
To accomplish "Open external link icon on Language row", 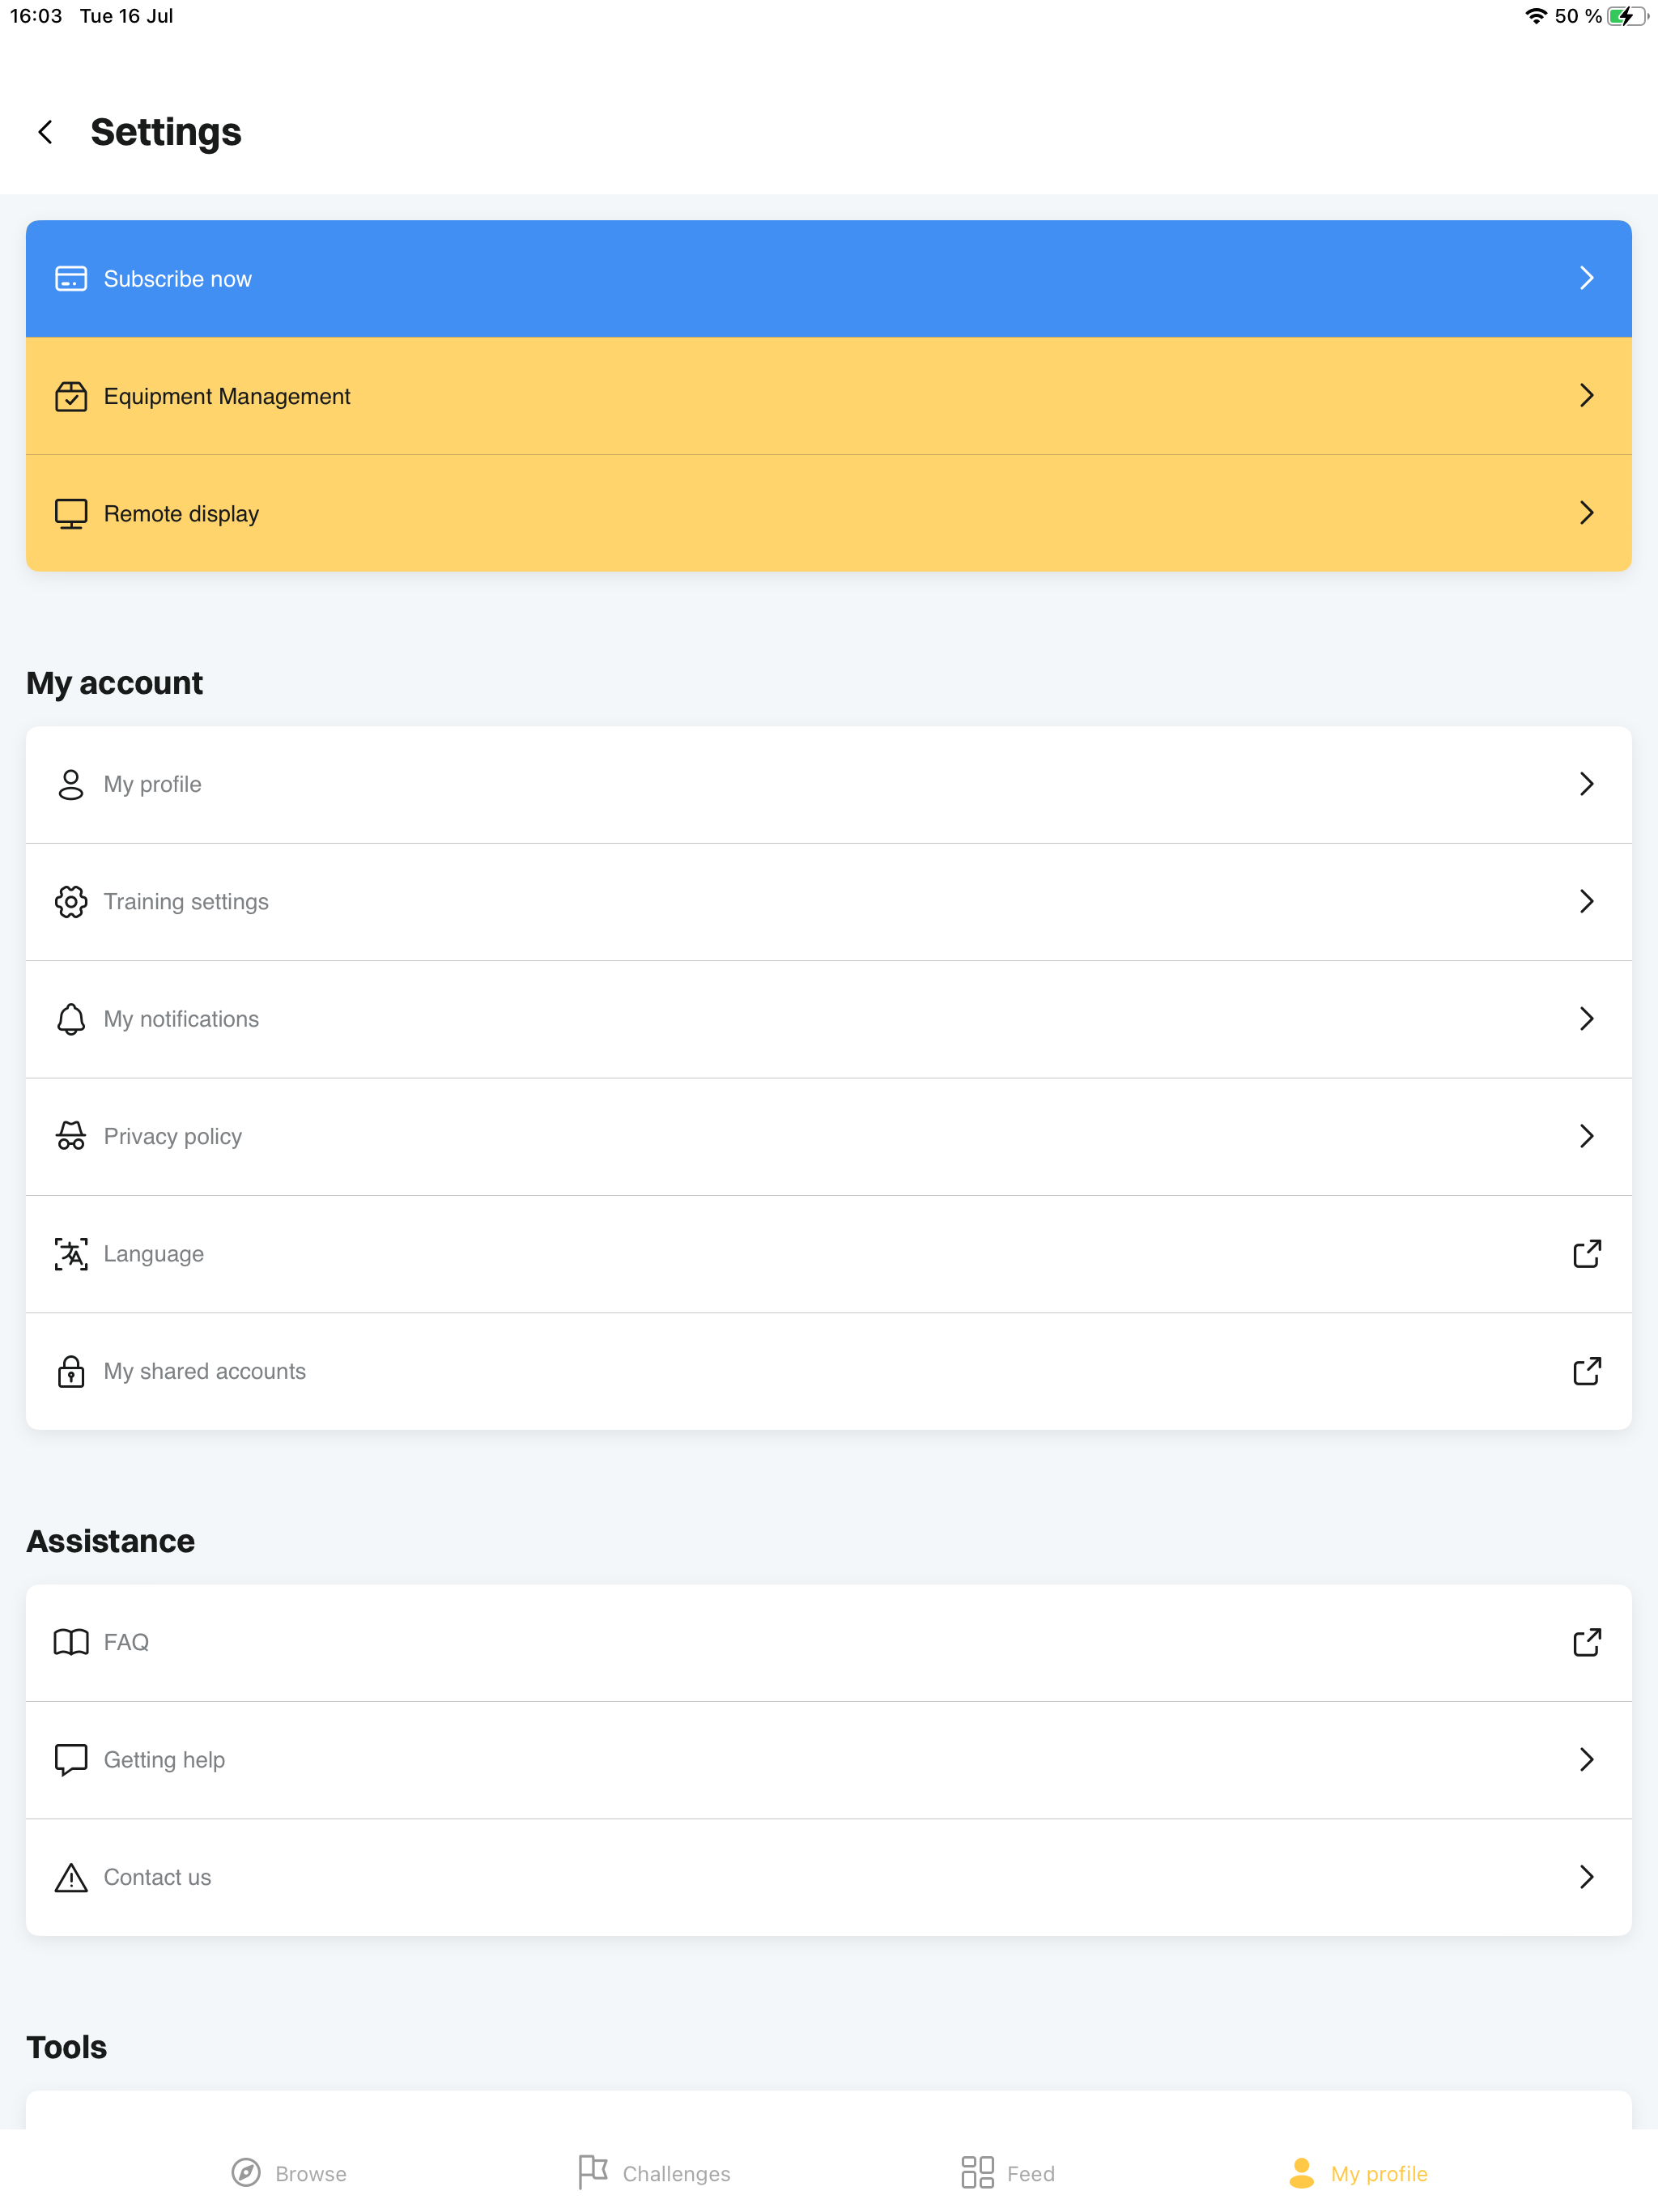I will [x=1587, y=1254].
